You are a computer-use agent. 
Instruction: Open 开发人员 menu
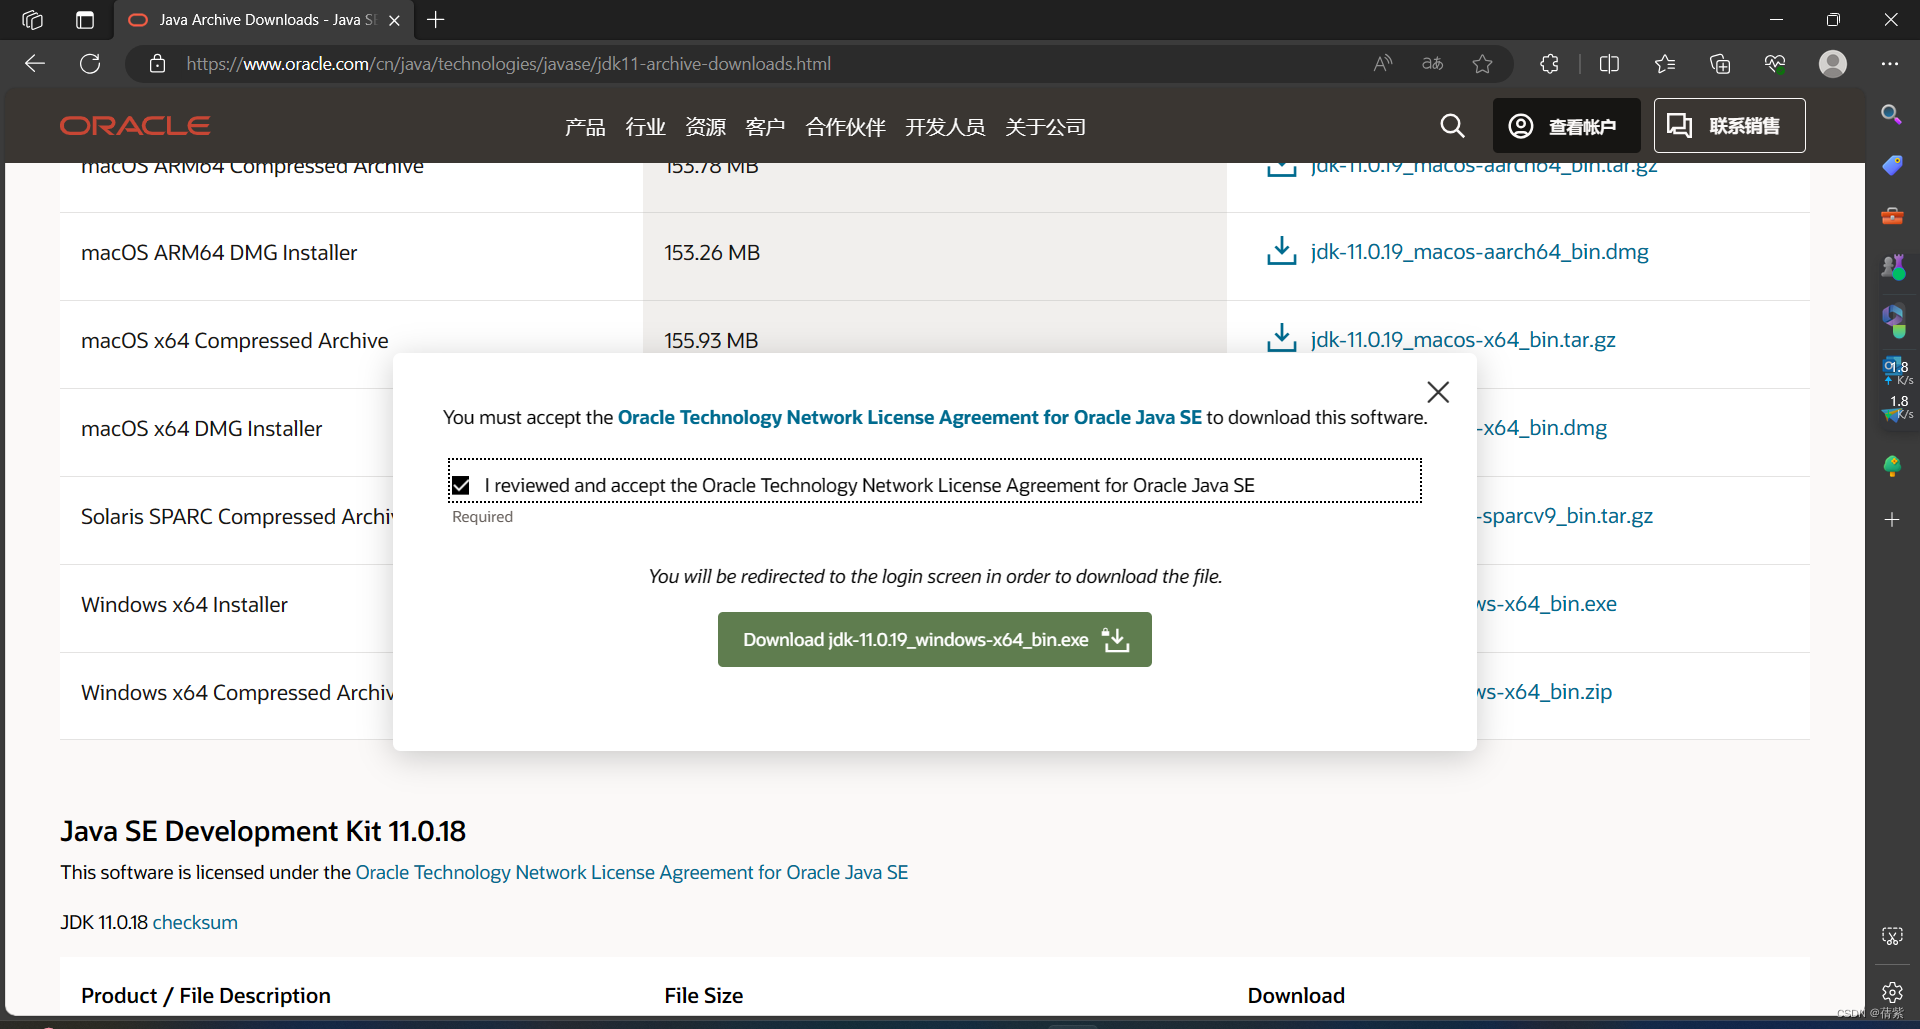945,127
